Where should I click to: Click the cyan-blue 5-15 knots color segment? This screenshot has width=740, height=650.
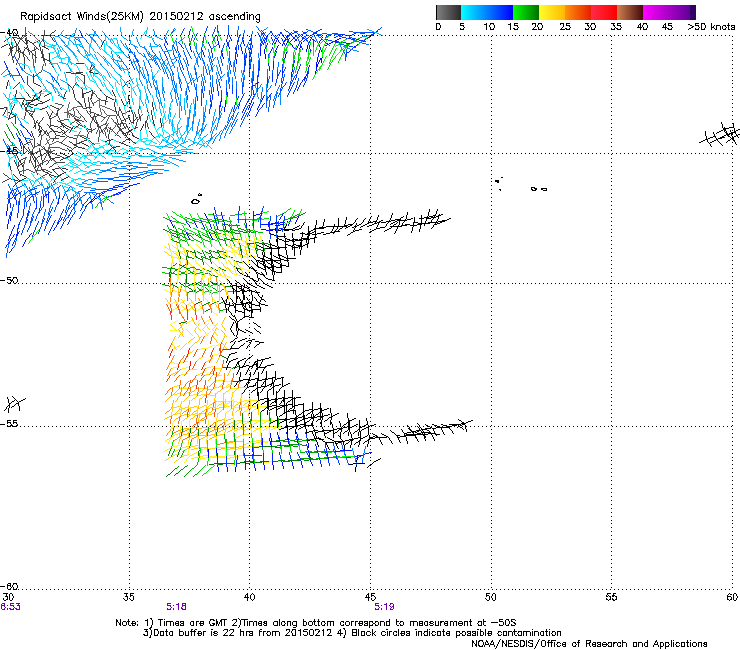487,12
